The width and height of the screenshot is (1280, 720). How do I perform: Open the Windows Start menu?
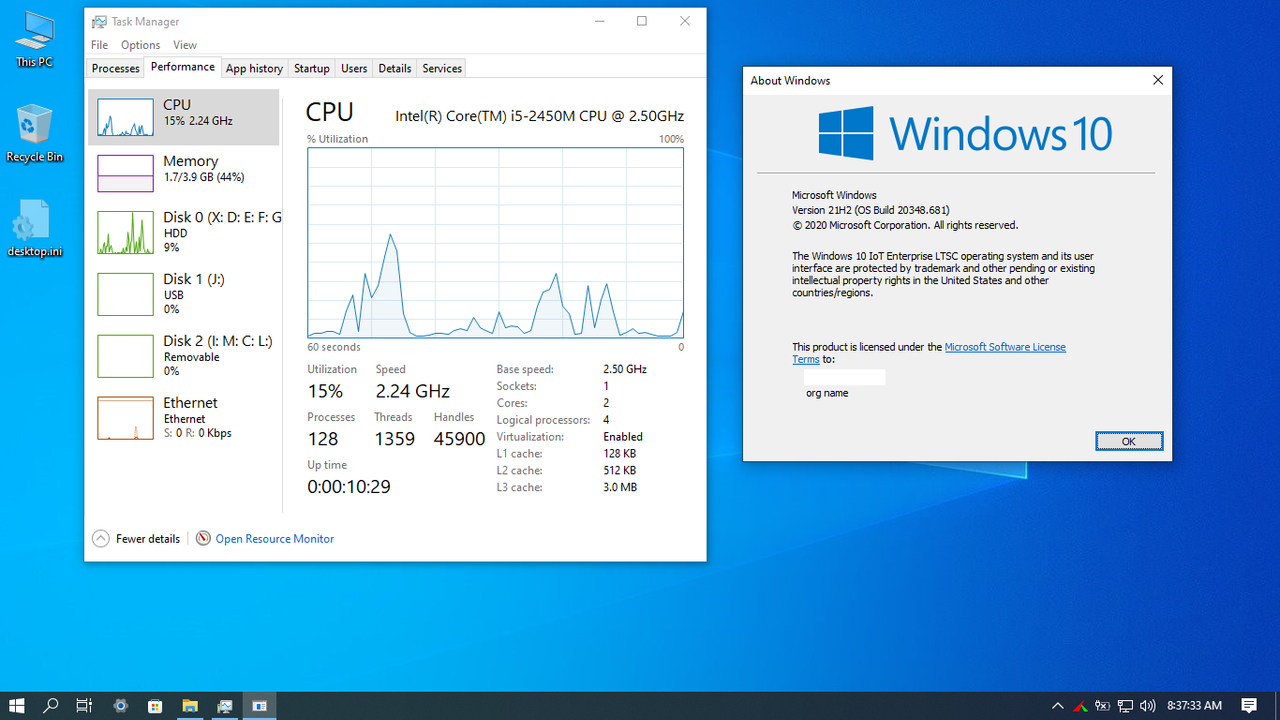16,706
